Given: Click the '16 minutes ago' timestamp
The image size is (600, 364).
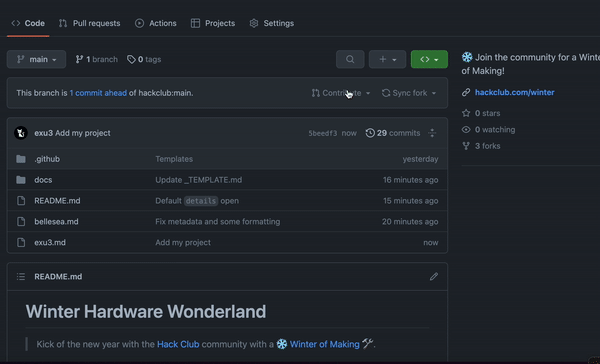Looking at the screenshot, I should pyautogui.click(x=411, y=180).
